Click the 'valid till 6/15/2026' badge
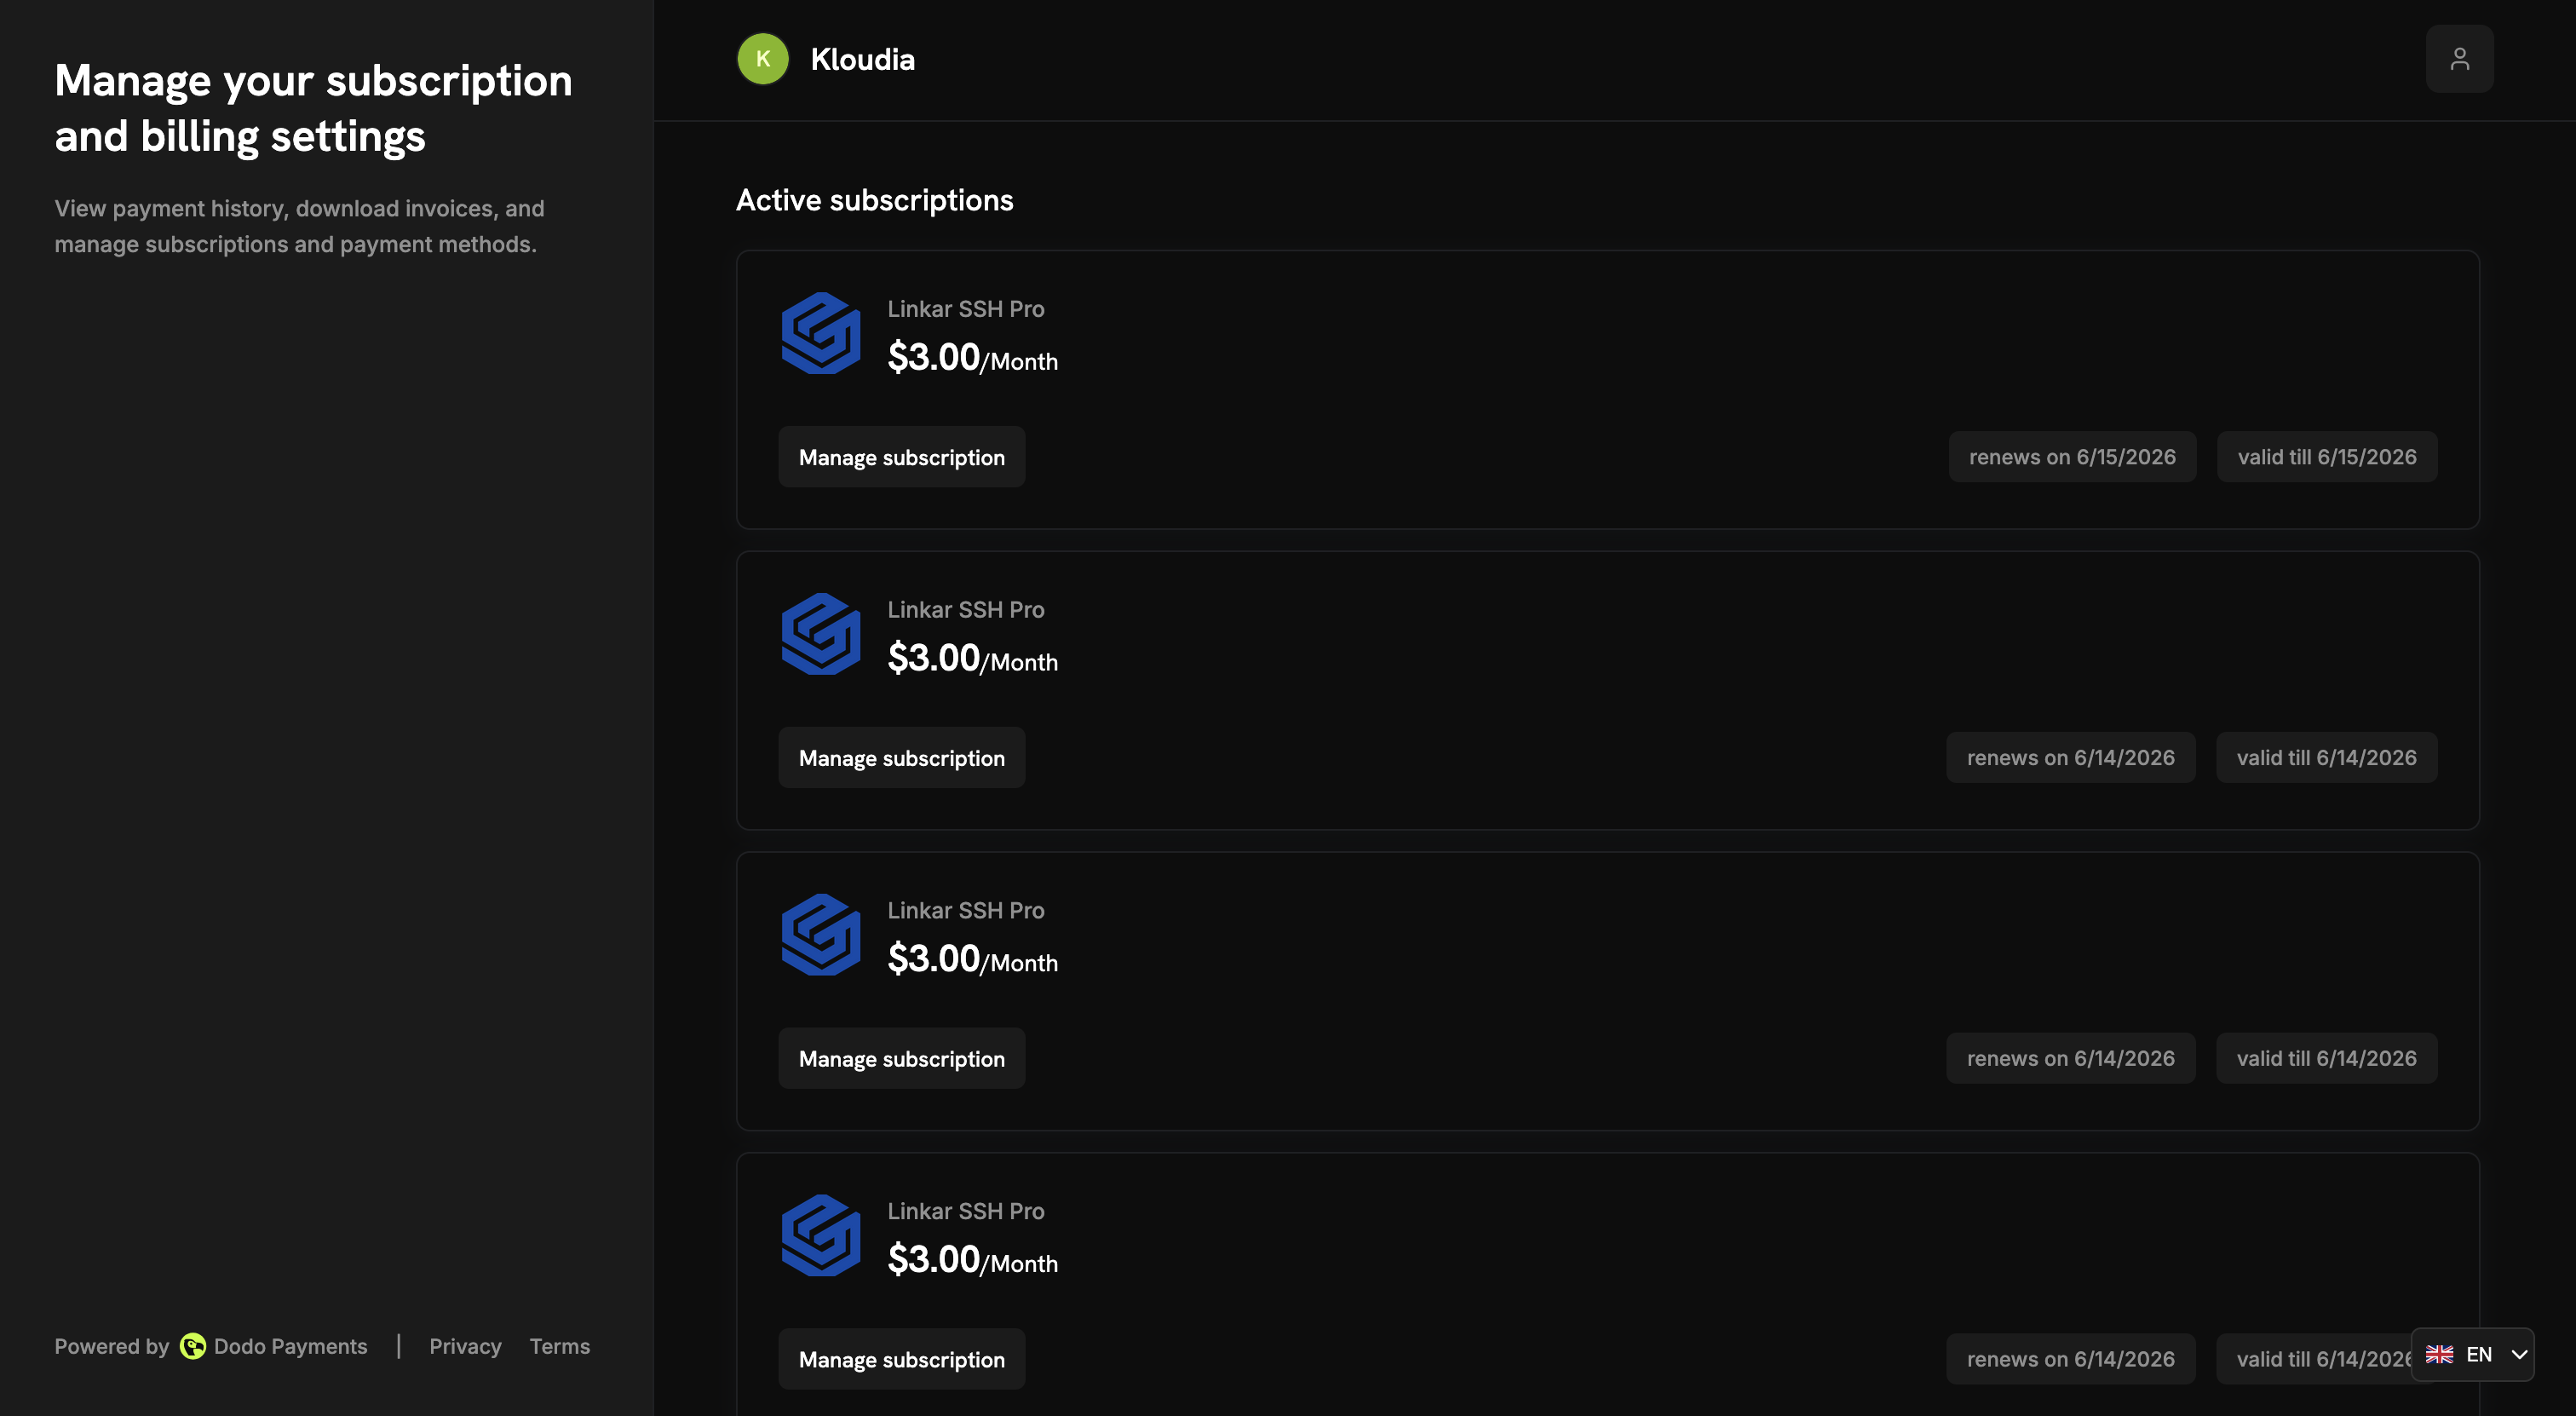 (x=2327, y=457)
